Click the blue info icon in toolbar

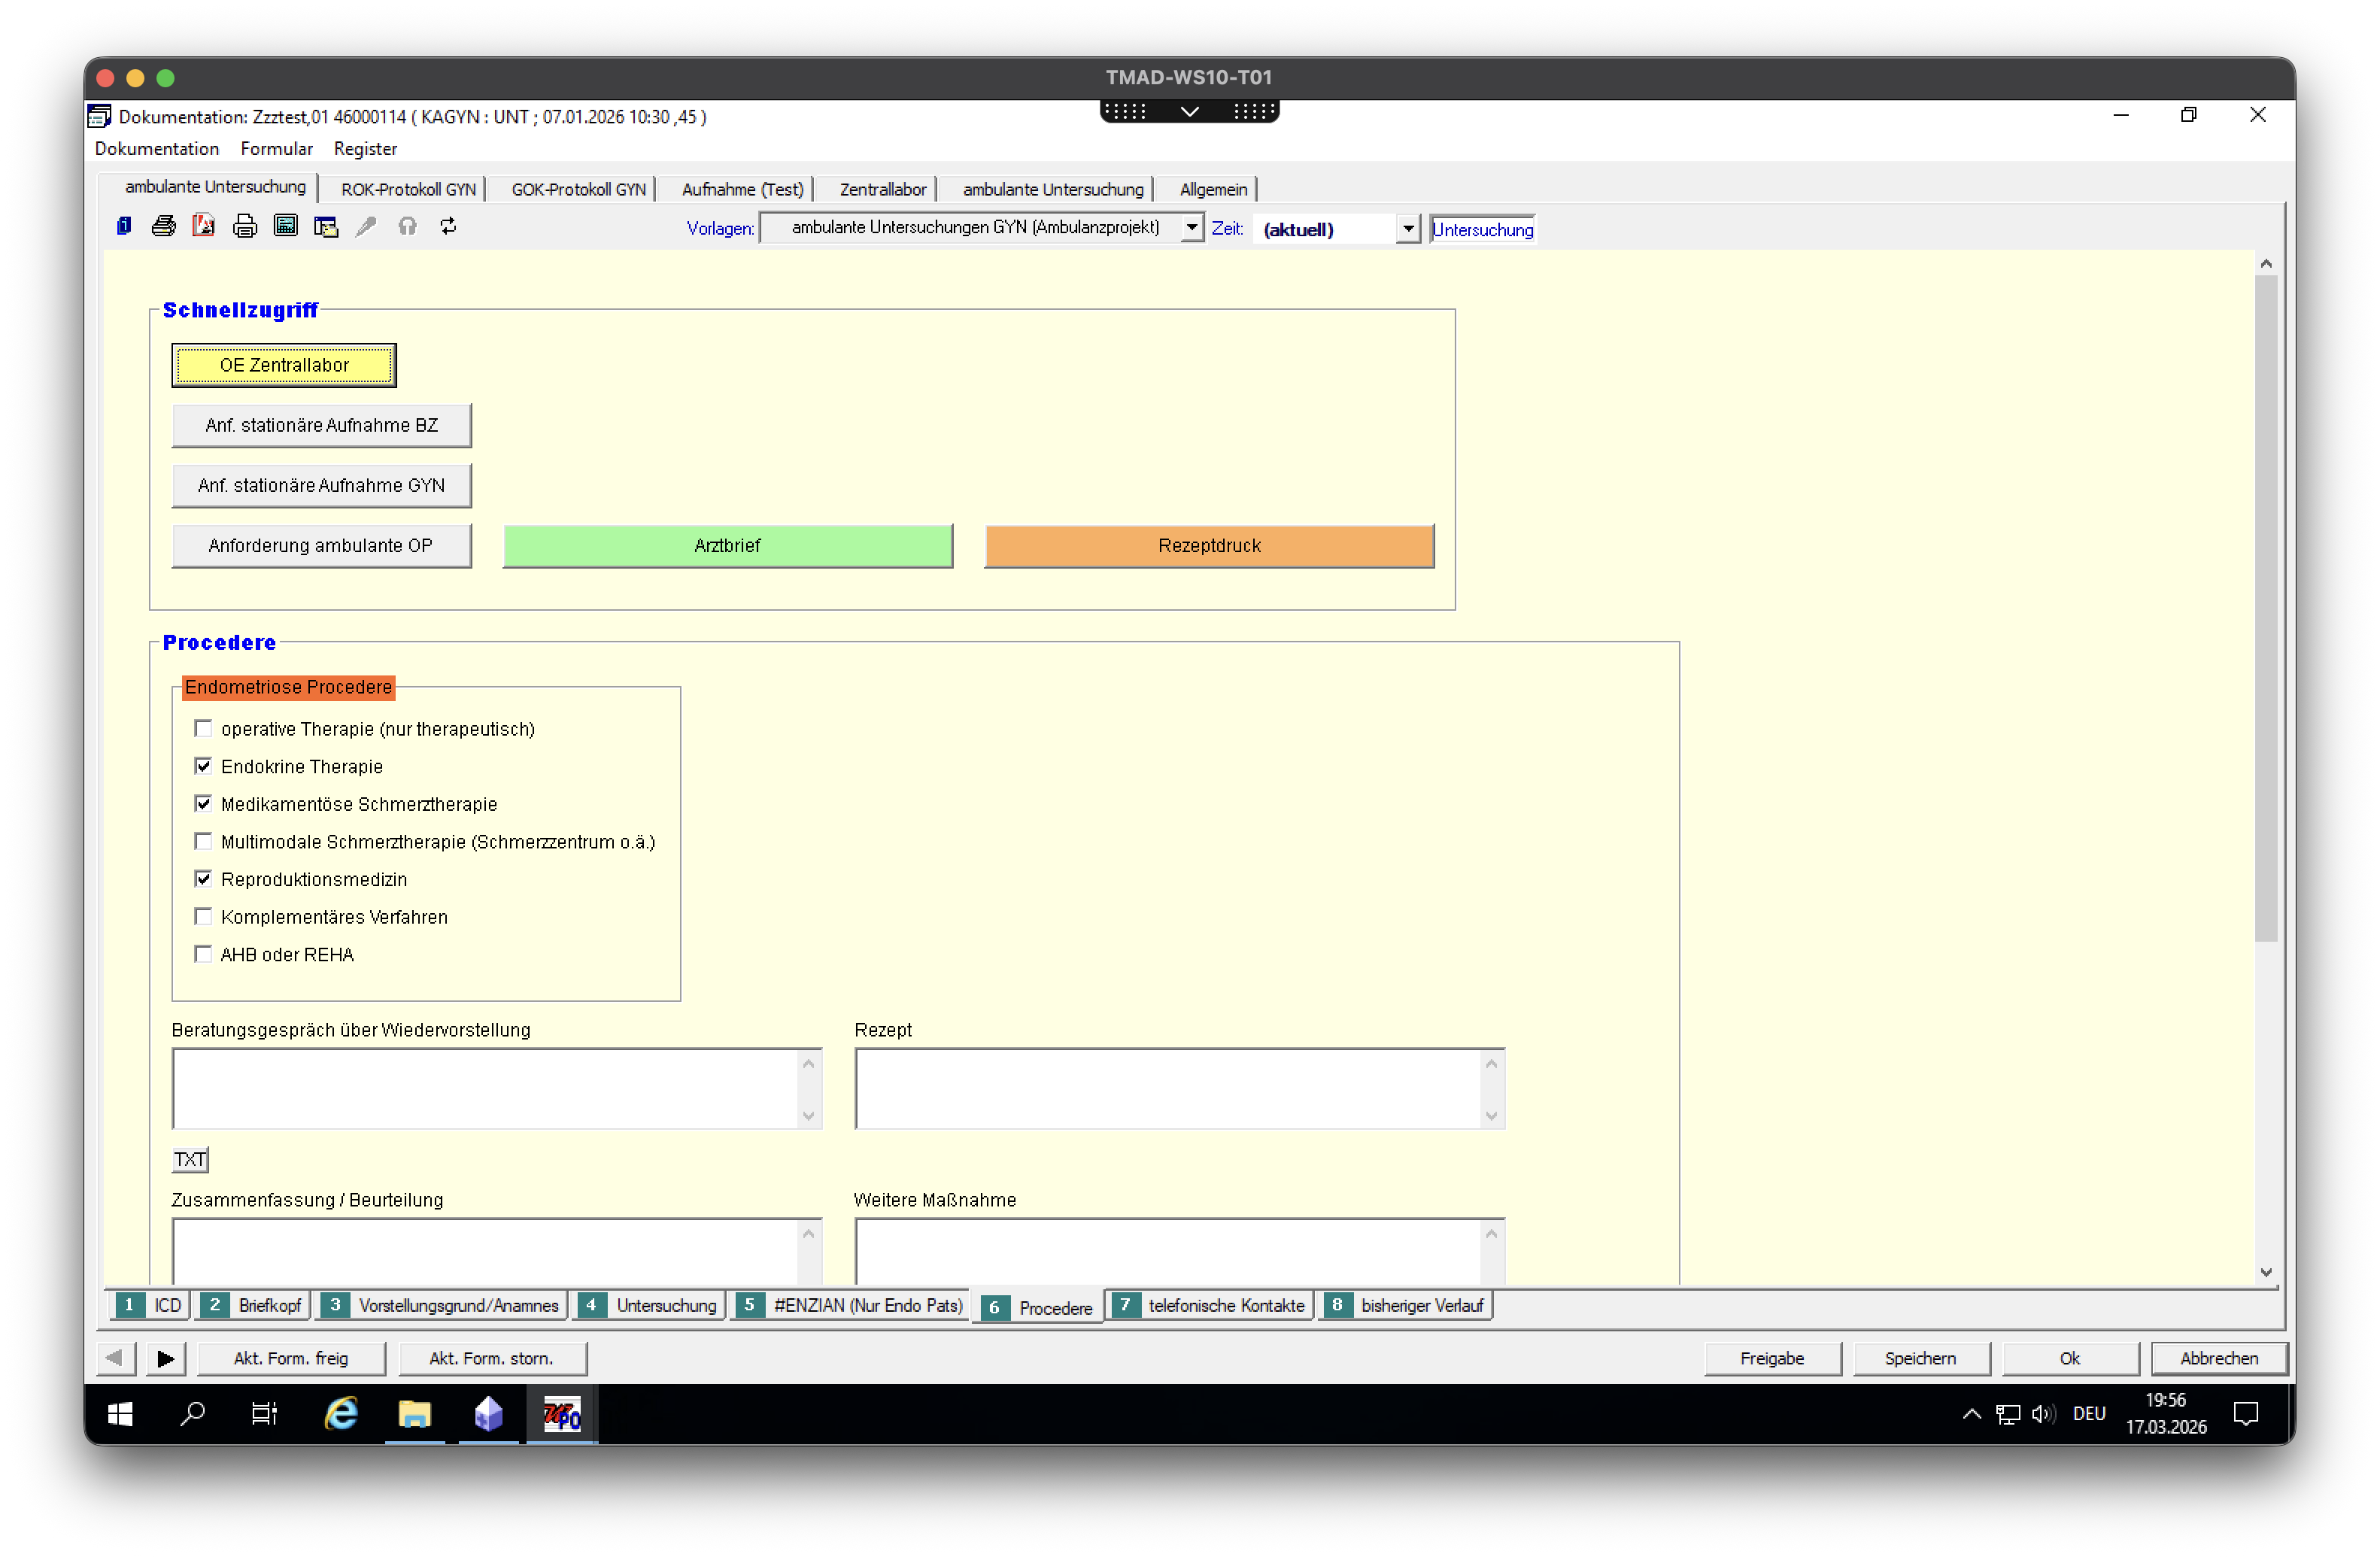pyautogui.click(x=124, y=226)
